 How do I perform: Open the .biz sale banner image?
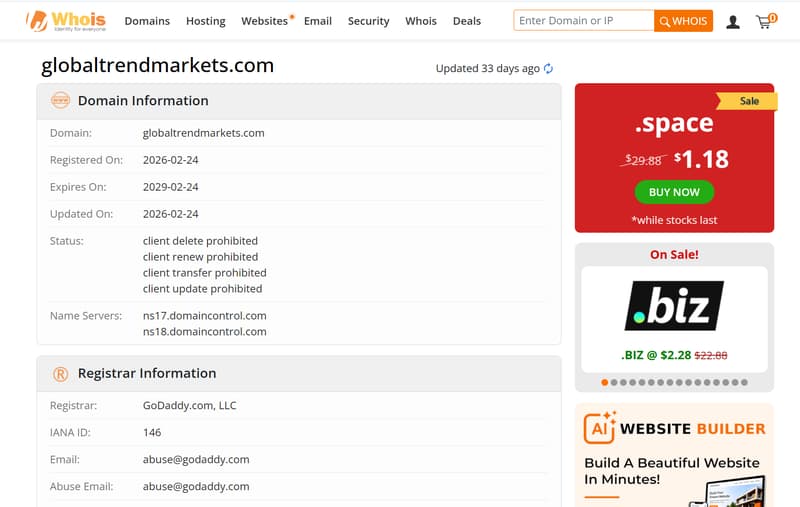[674, 306]
